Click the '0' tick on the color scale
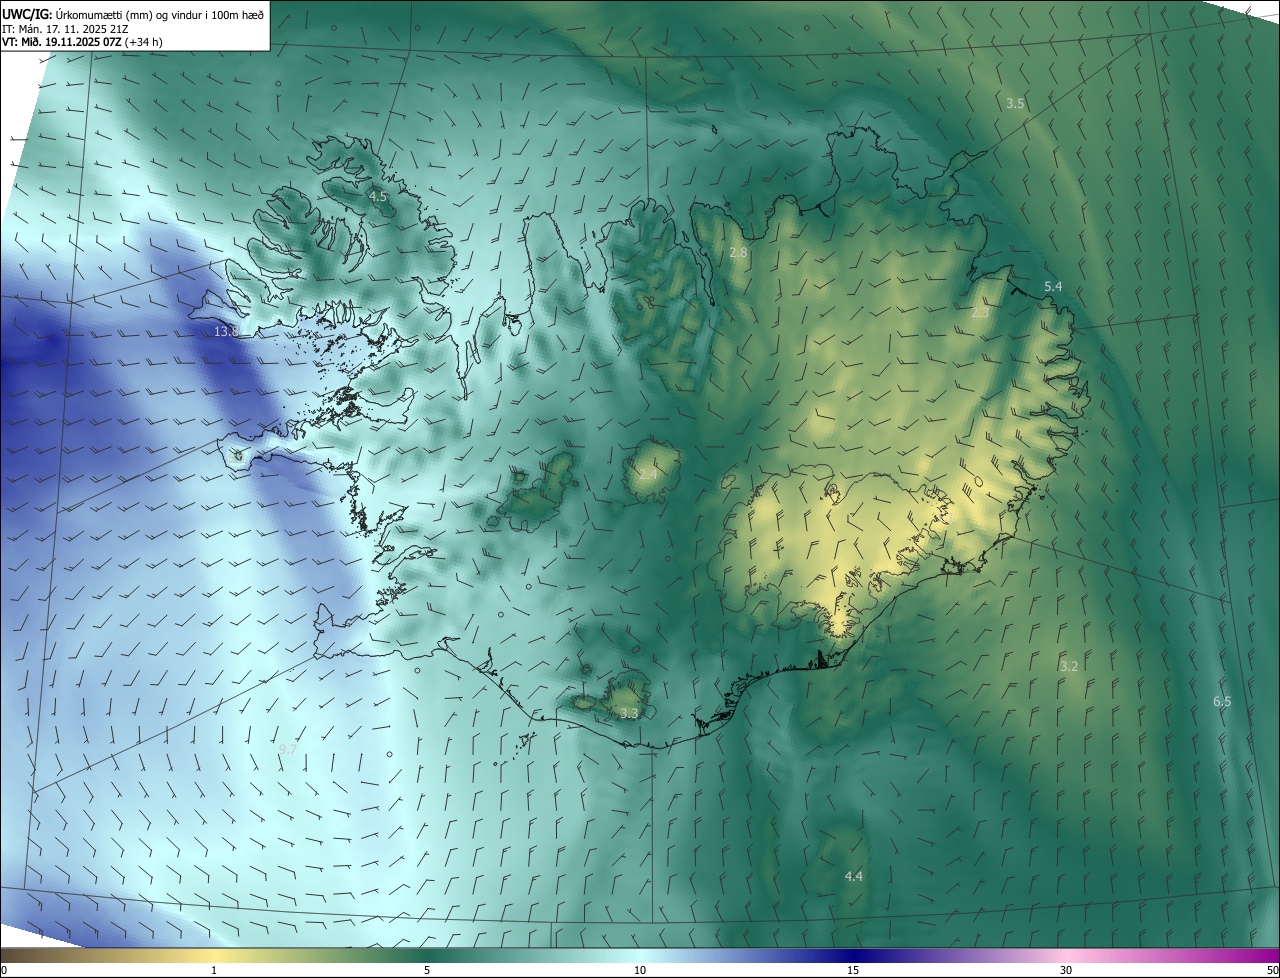This screenshot has height=978, width=1280. click(x=4, y=970)
